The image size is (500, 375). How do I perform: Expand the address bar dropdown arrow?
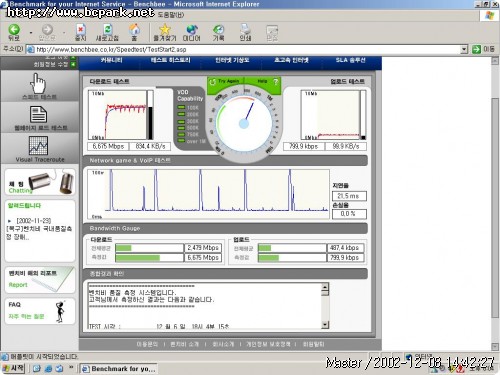pos(464,50)
